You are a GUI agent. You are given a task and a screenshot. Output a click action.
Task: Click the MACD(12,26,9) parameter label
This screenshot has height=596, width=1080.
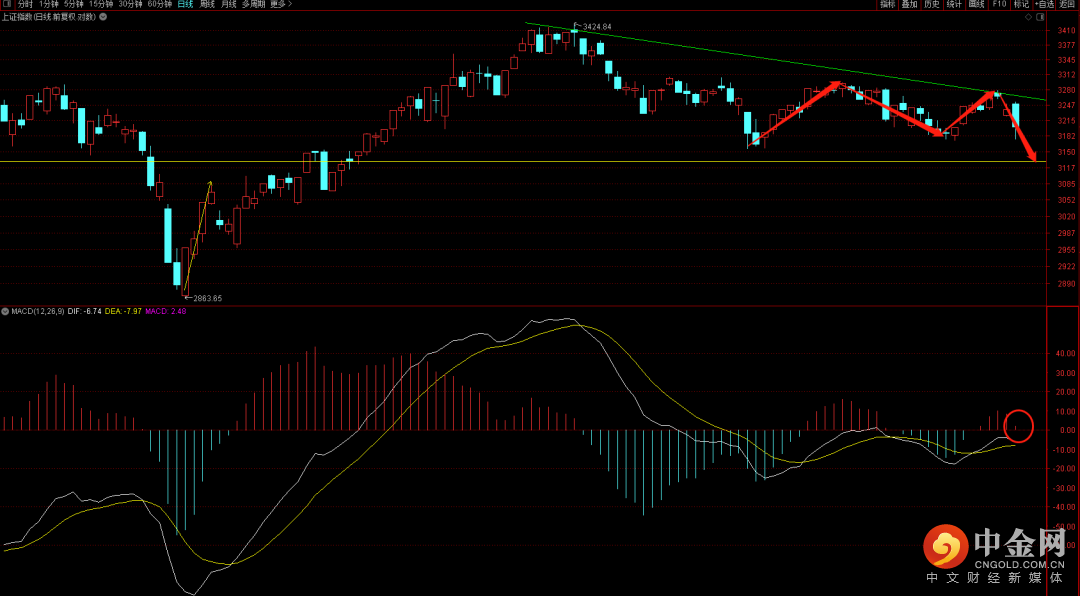click(x=39, y=311)
